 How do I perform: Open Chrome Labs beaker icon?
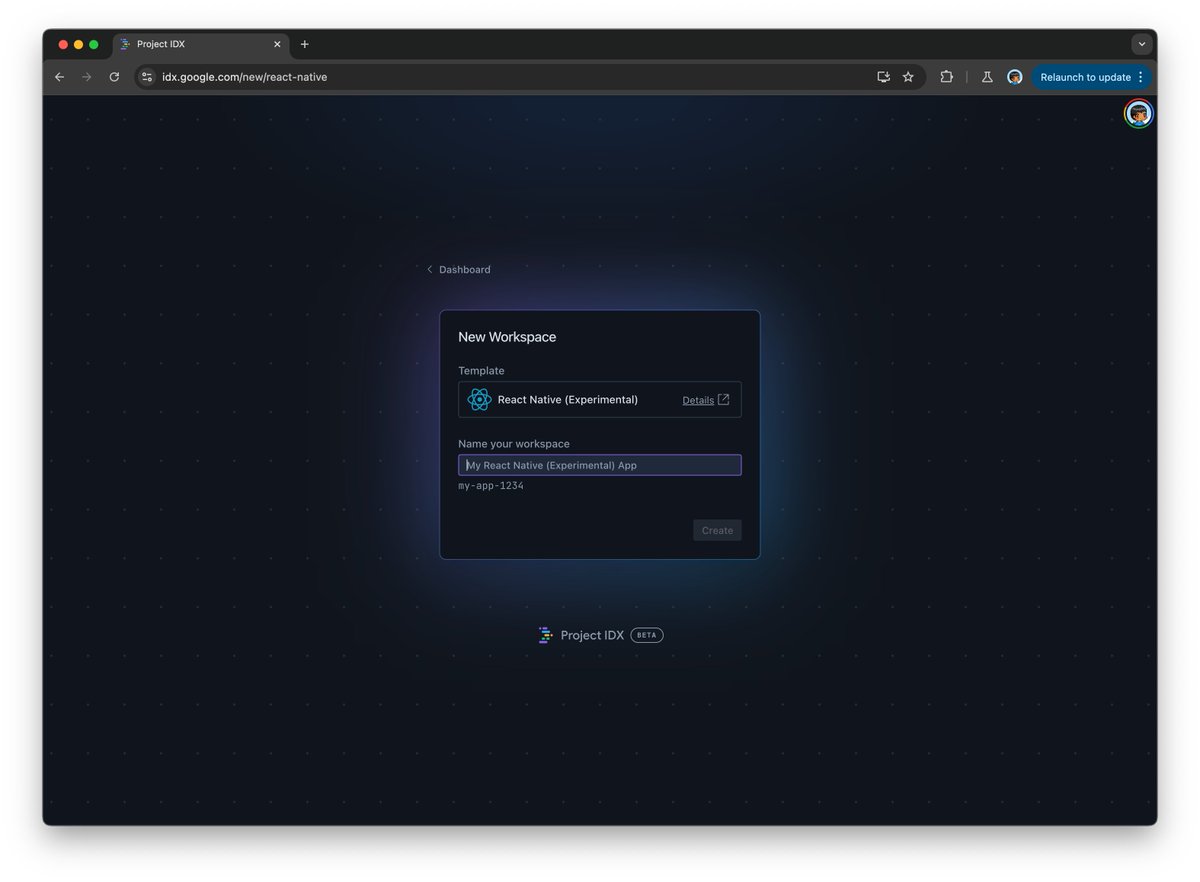click(987, 76)
